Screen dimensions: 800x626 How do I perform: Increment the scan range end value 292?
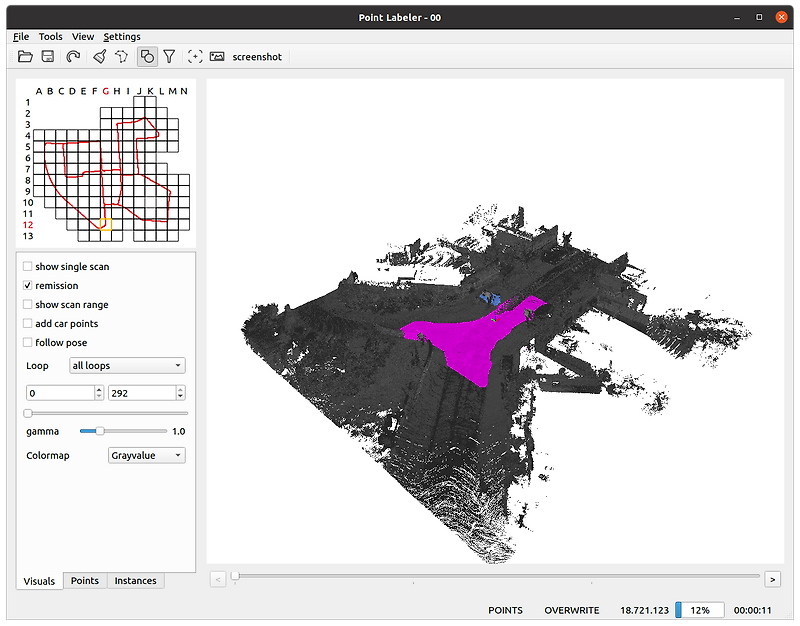click(x=182, y=389)
